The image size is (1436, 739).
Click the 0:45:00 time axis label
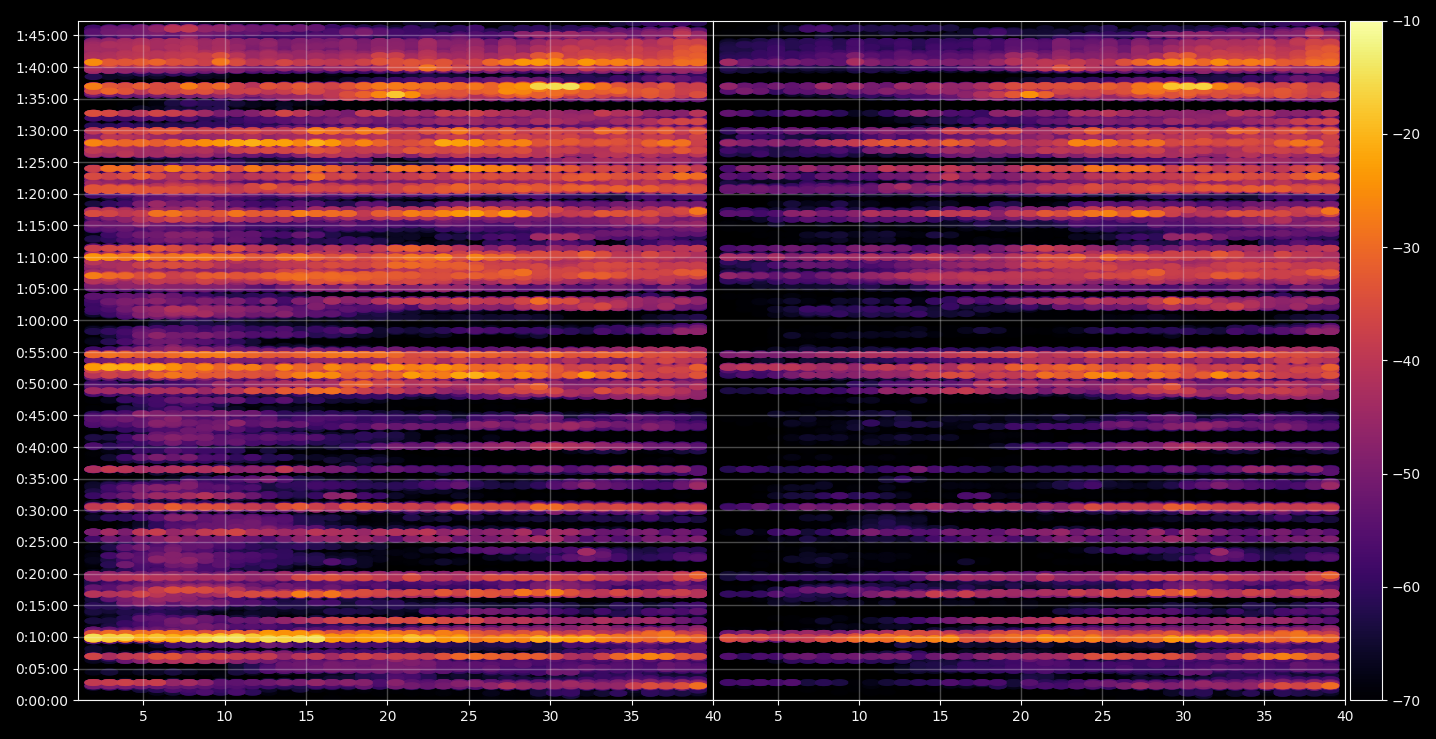(x=43, y=415)
